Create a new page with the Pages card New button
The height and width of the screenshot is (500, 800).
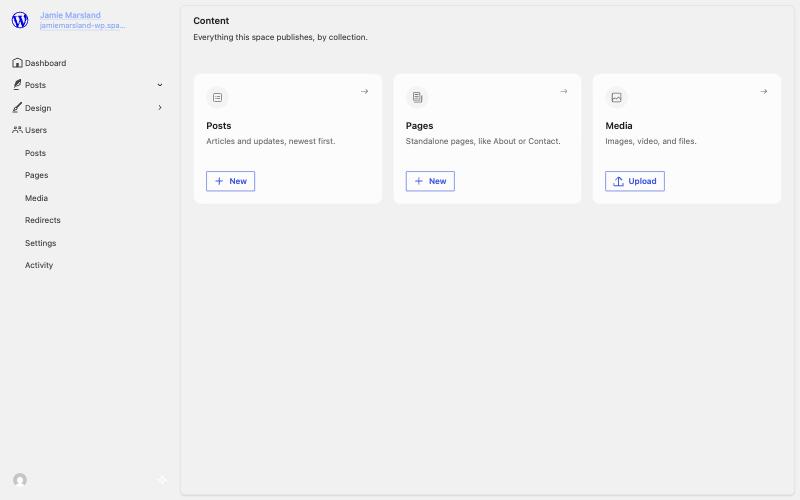click(x=430, y=181)
